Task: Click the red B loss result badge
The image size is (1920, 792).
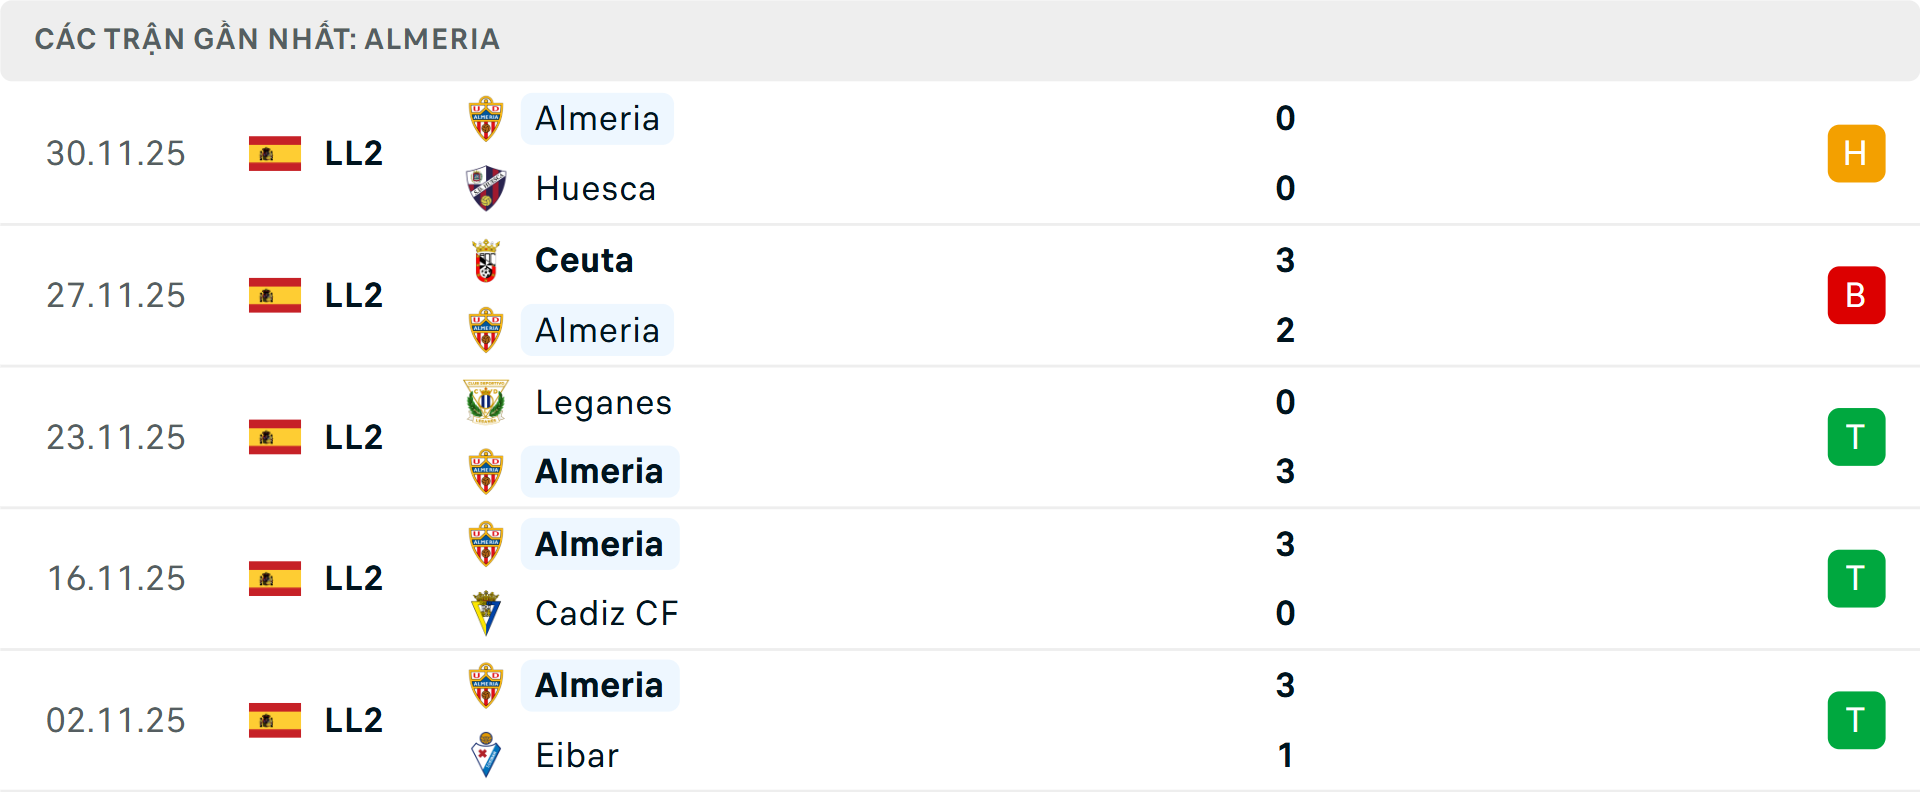Action: [x=1856, y=295]
